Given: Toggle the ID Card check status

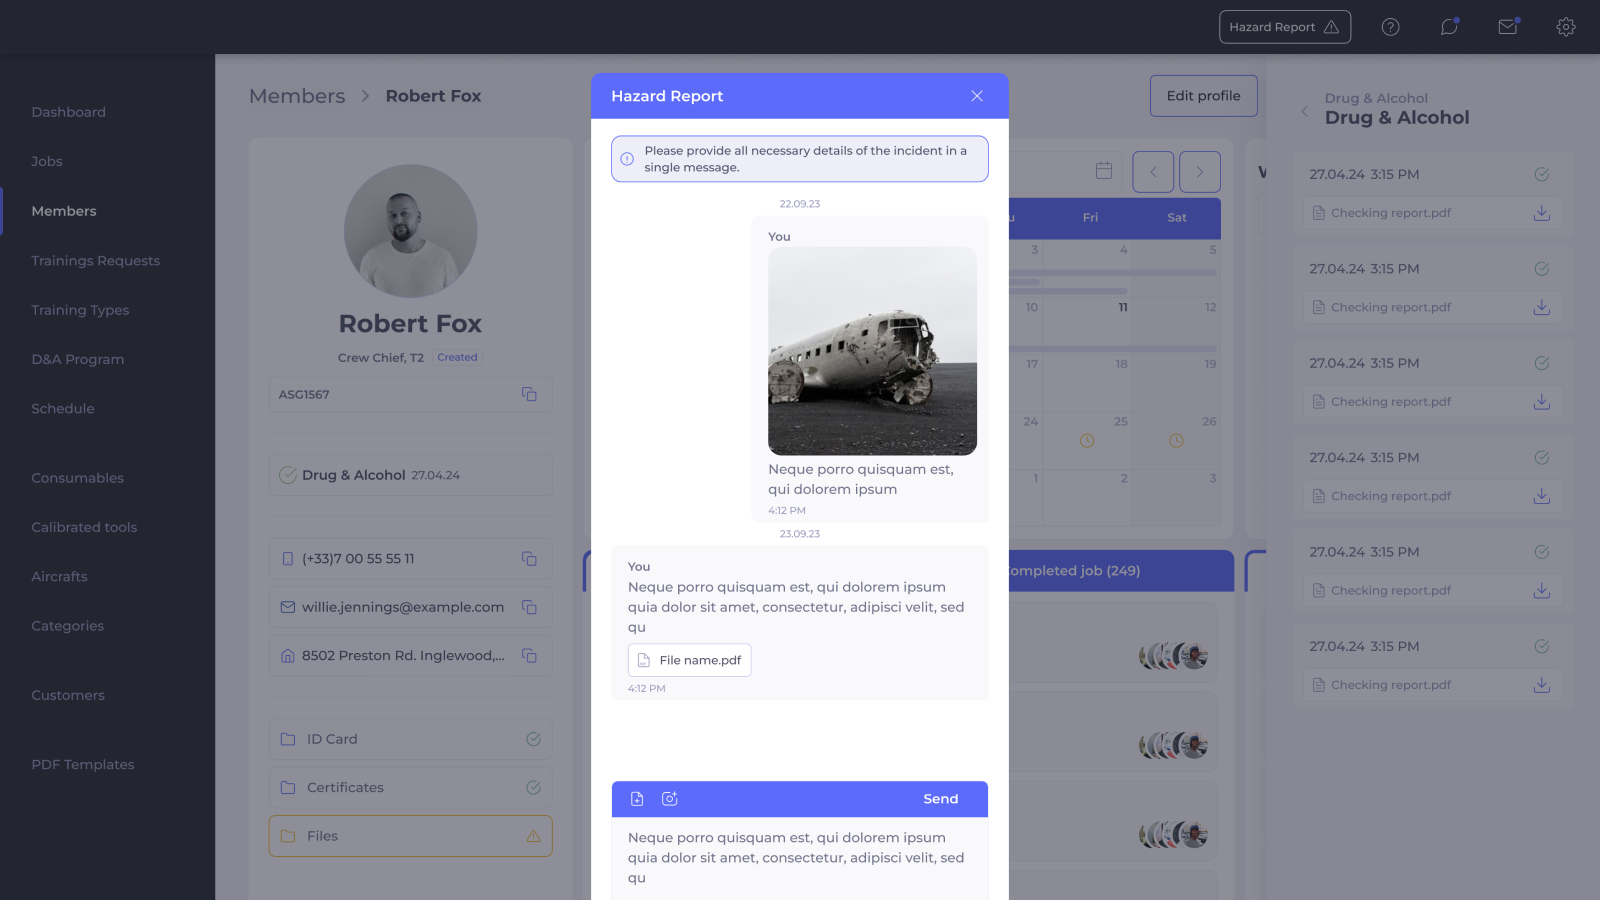Looking at the screenshot, I should click(x=533, y=739).
